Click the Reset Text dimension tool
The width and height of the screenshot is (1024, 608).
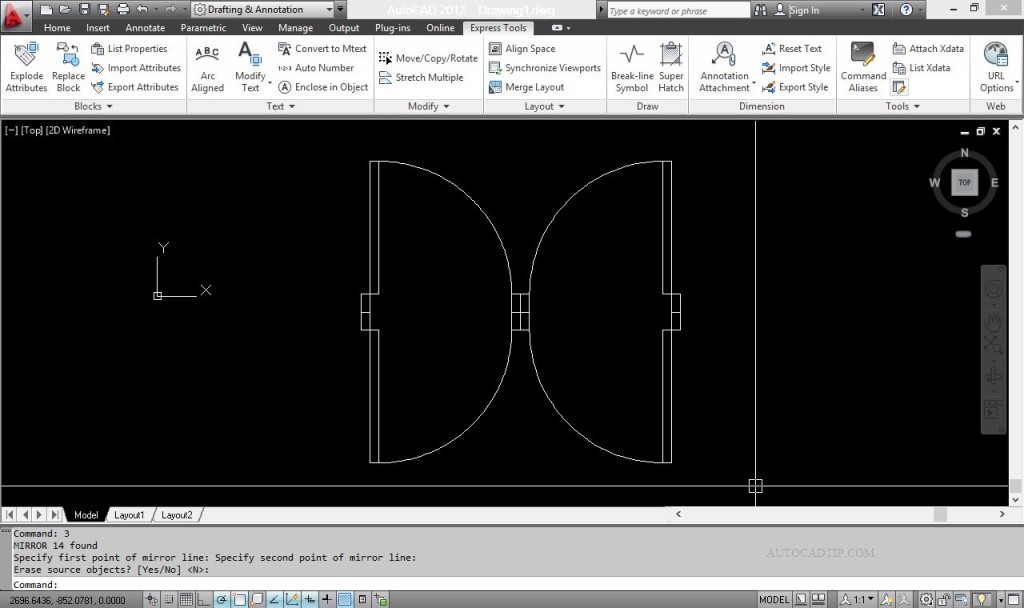[x=792, y=48]
